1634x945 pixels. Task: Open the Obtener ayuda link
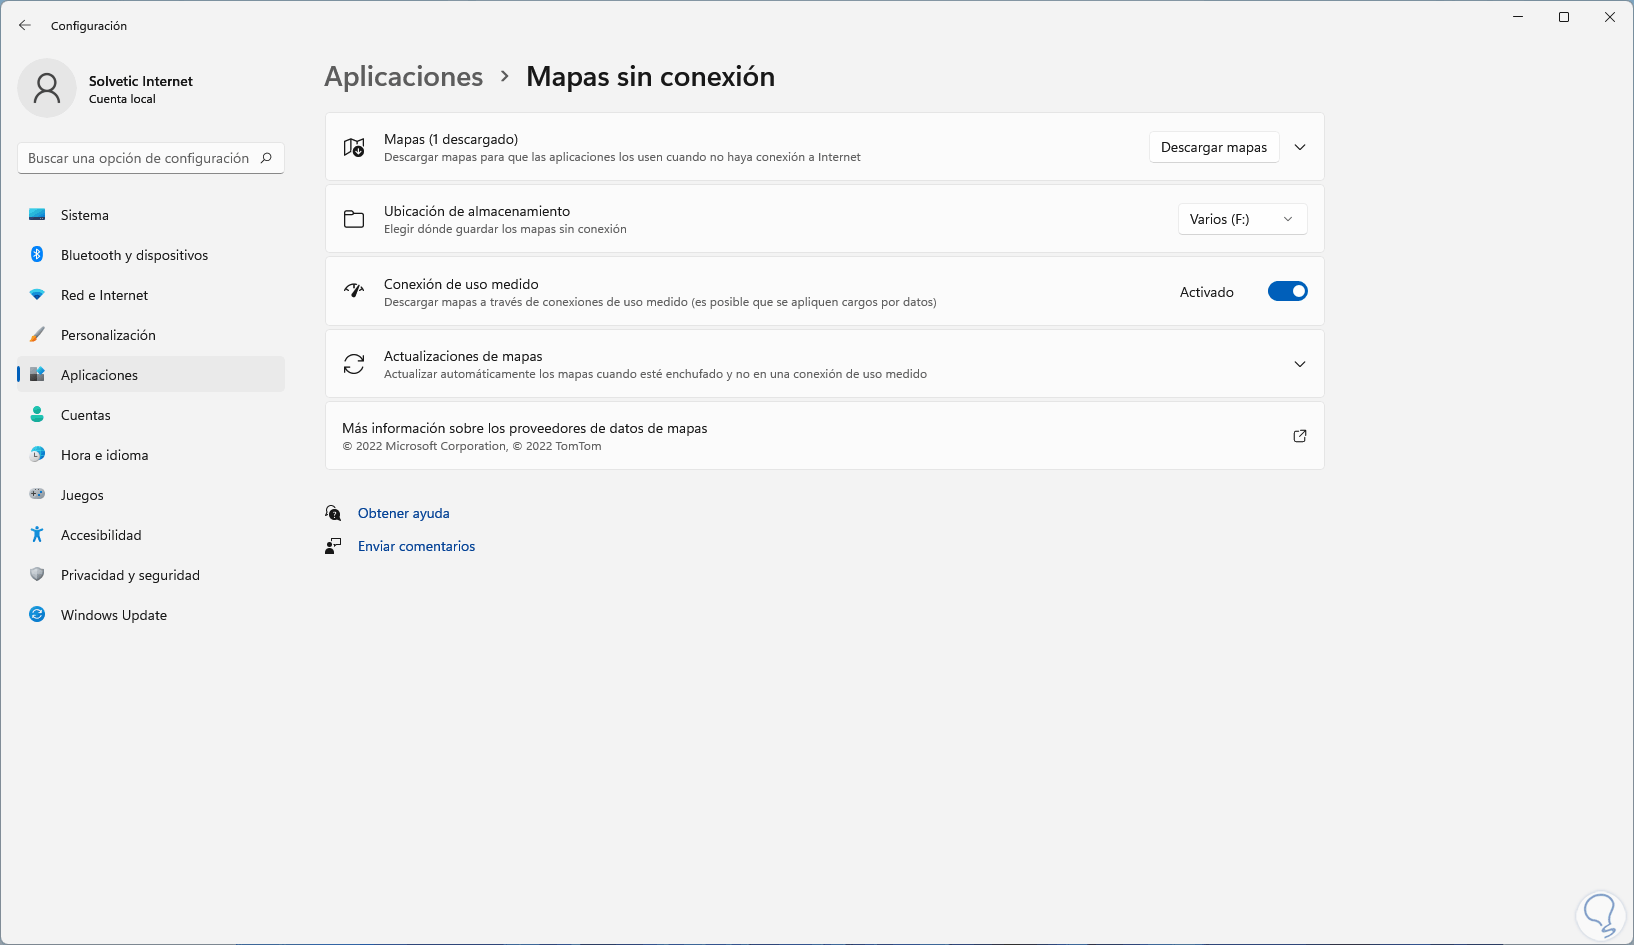[404, 513]
